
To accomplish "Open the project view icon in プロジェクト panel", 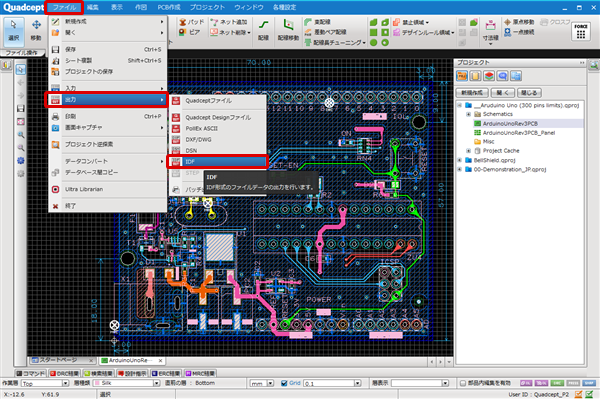I will pyautogui.click(x=462, y=76).
